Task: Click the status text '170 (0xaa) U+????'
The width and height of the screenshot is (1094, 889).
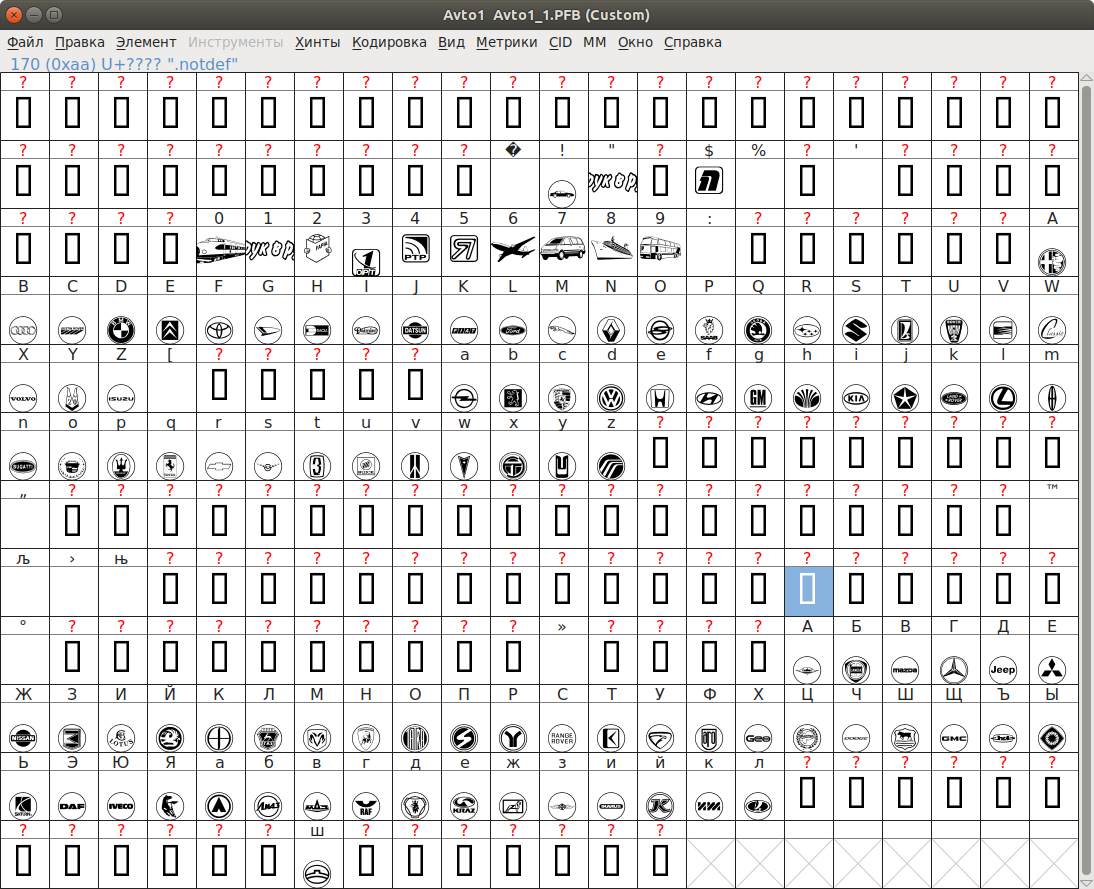Action: (87, 64)
